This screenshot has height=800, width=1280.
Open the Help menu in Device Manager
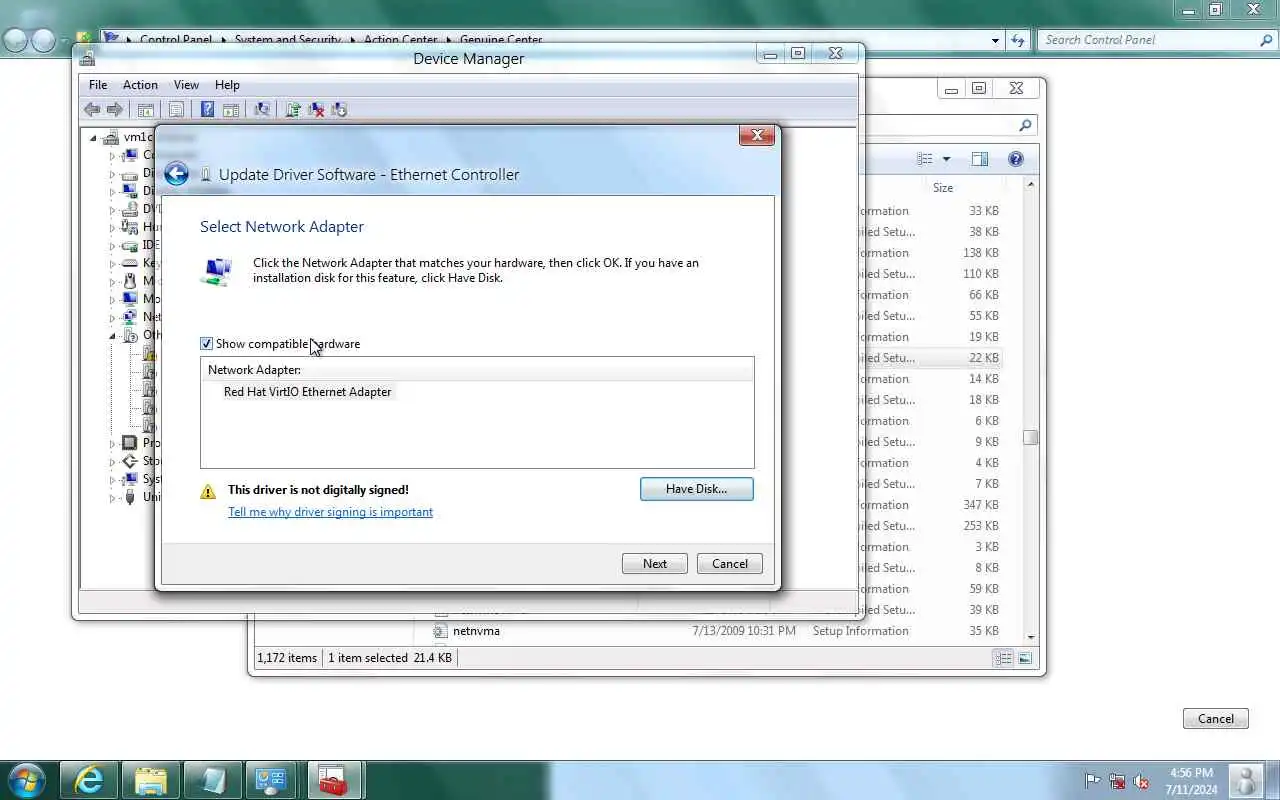227,85
